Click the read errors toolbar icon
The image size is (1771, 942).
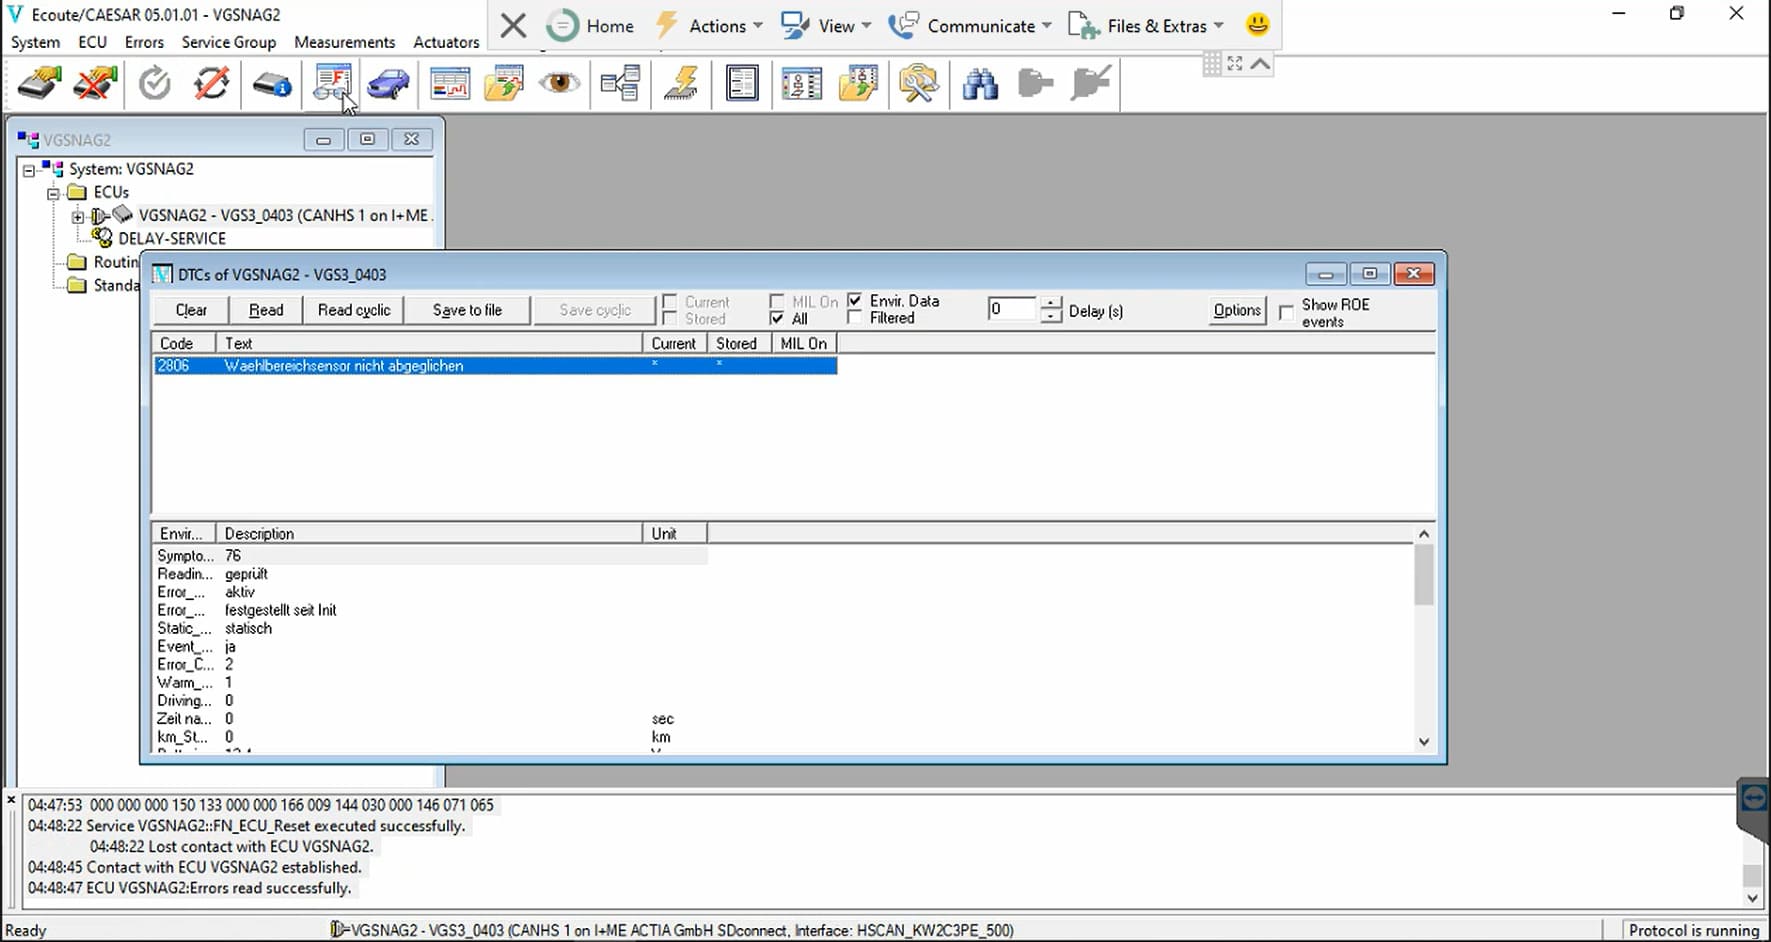coord(332,84)
